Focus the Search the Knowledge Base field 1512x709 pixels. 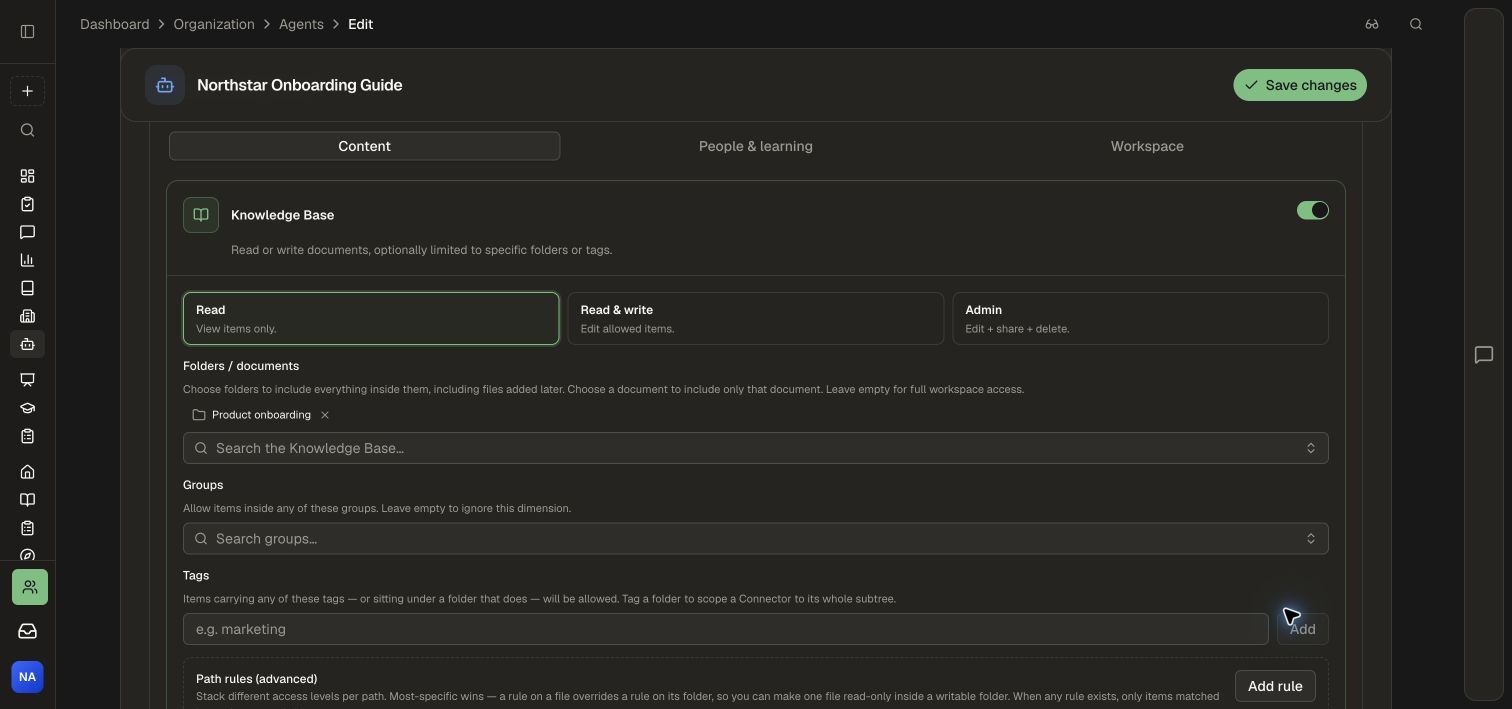pos(756,448)
